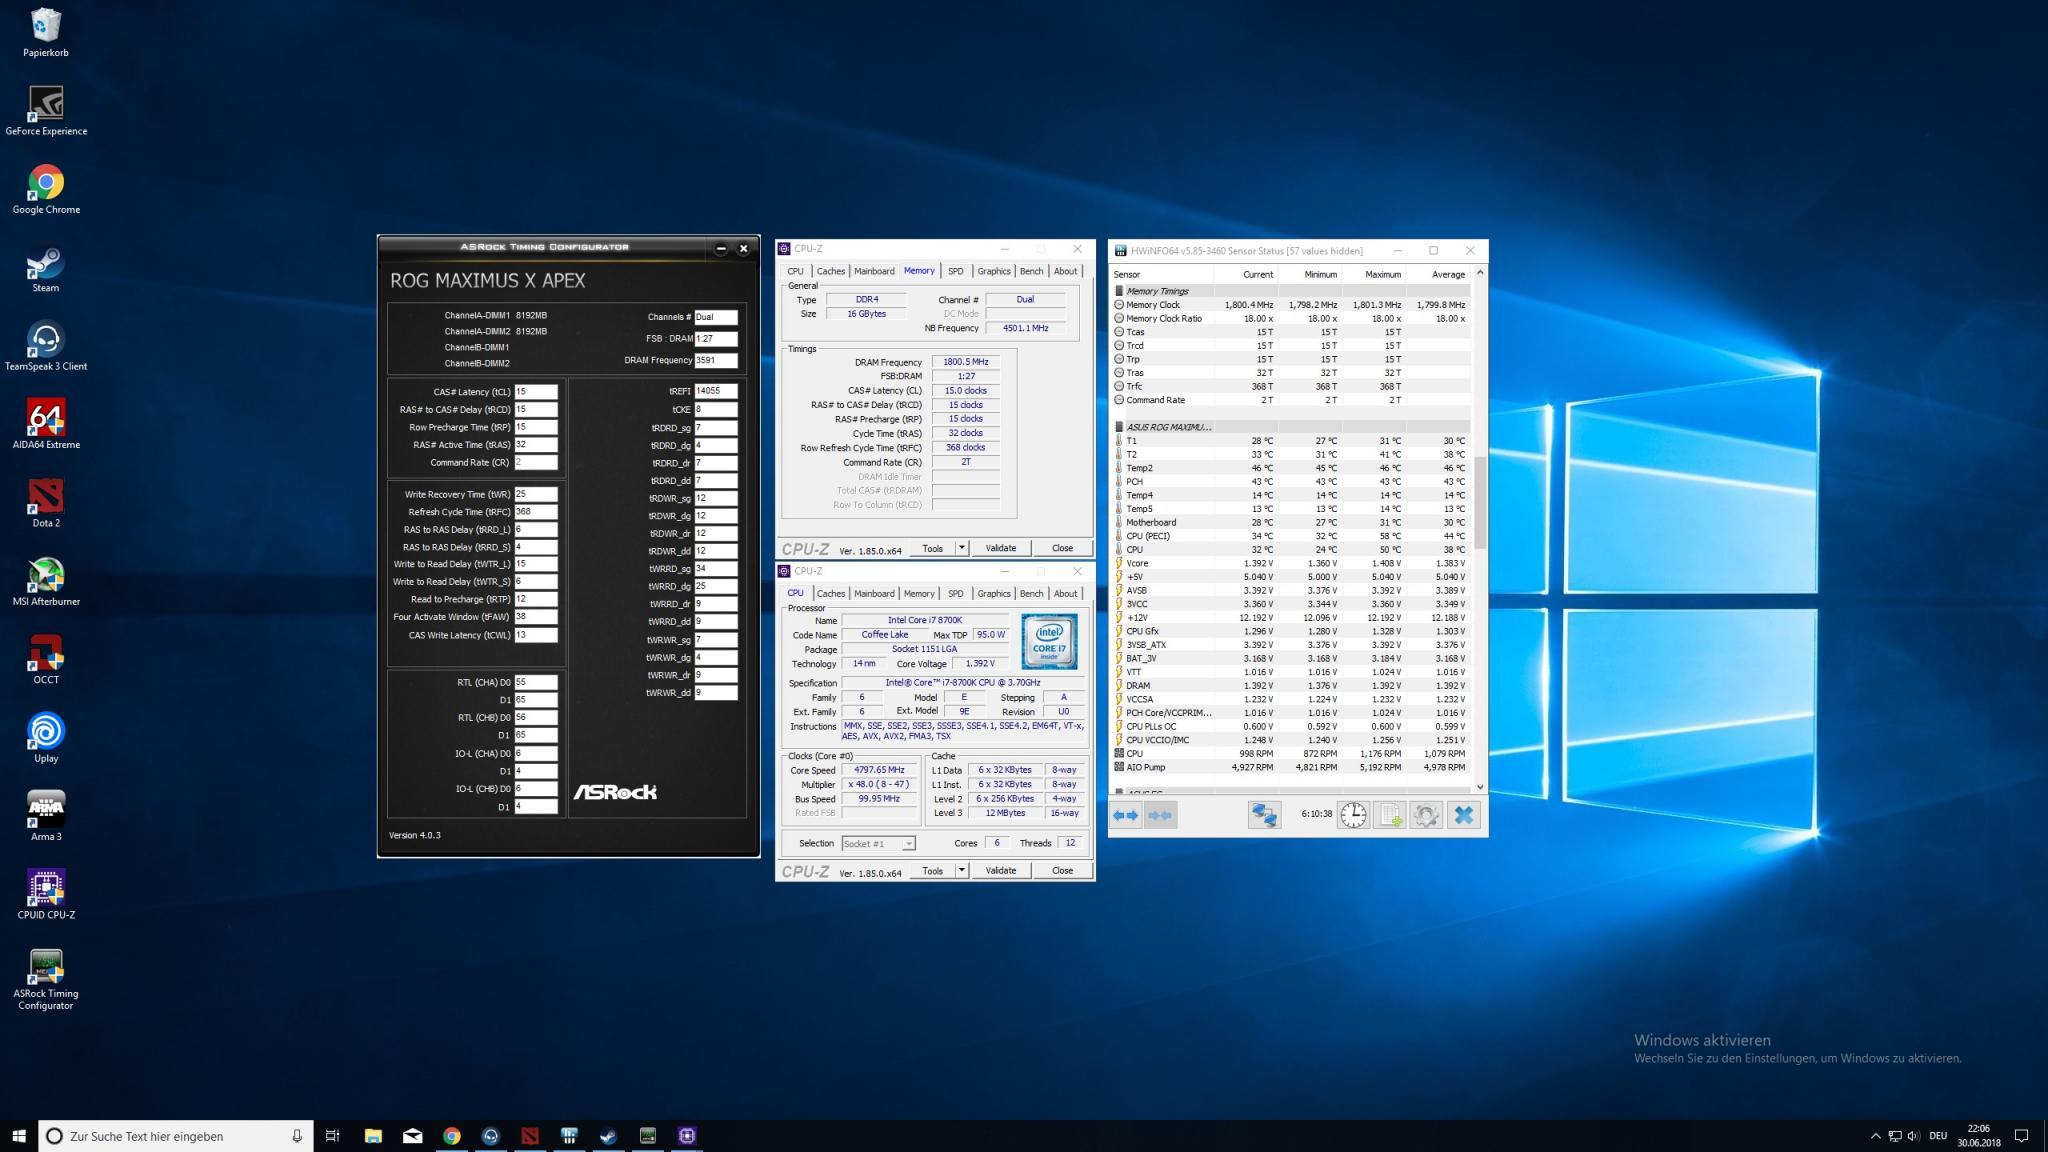Click the tREFI value field
This screenshot has width=2048, height=1152.
point(715,391)
